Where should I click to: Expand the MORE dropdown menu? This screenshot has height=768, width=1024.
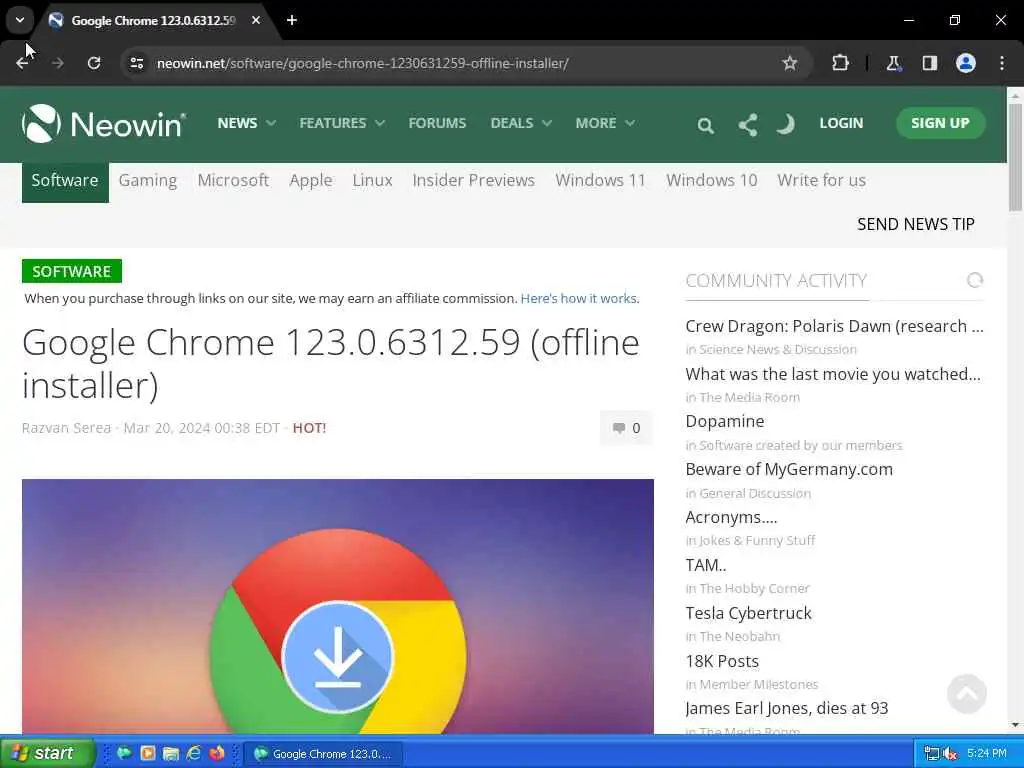tap(605, 123)
